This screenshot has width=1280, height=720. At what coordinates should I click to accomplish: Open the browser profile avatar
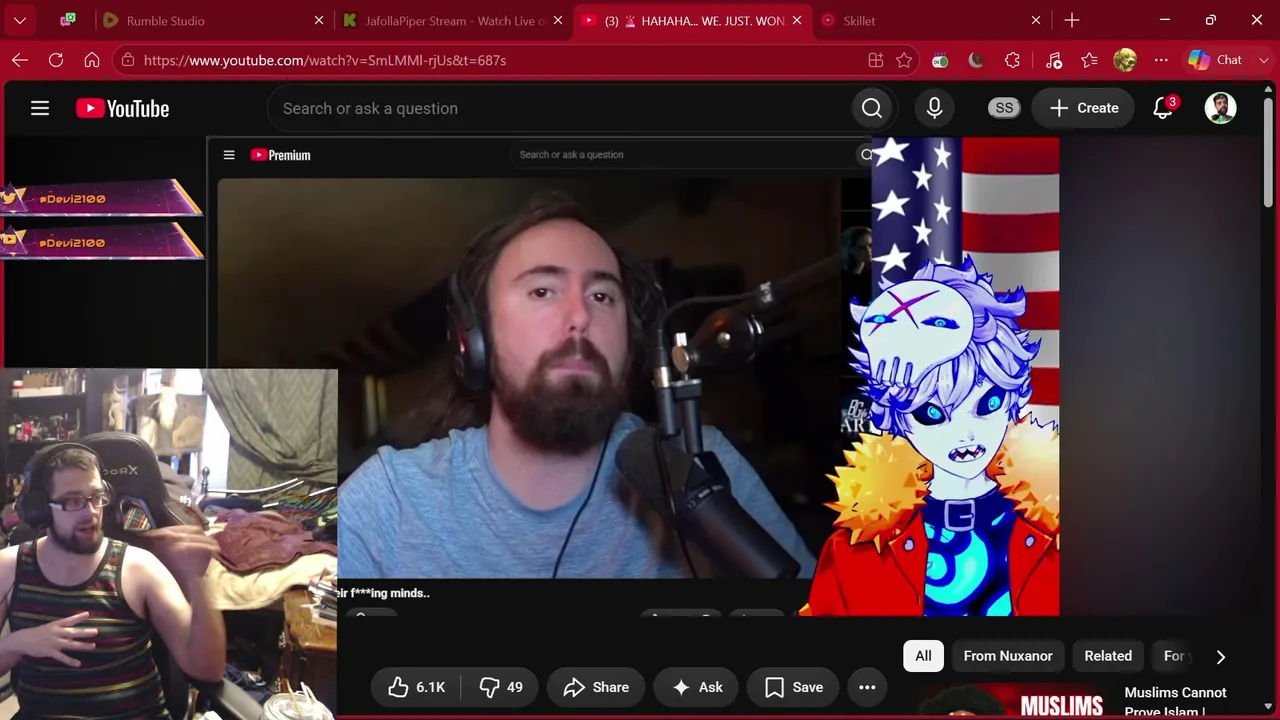(x=1125, y=60)
